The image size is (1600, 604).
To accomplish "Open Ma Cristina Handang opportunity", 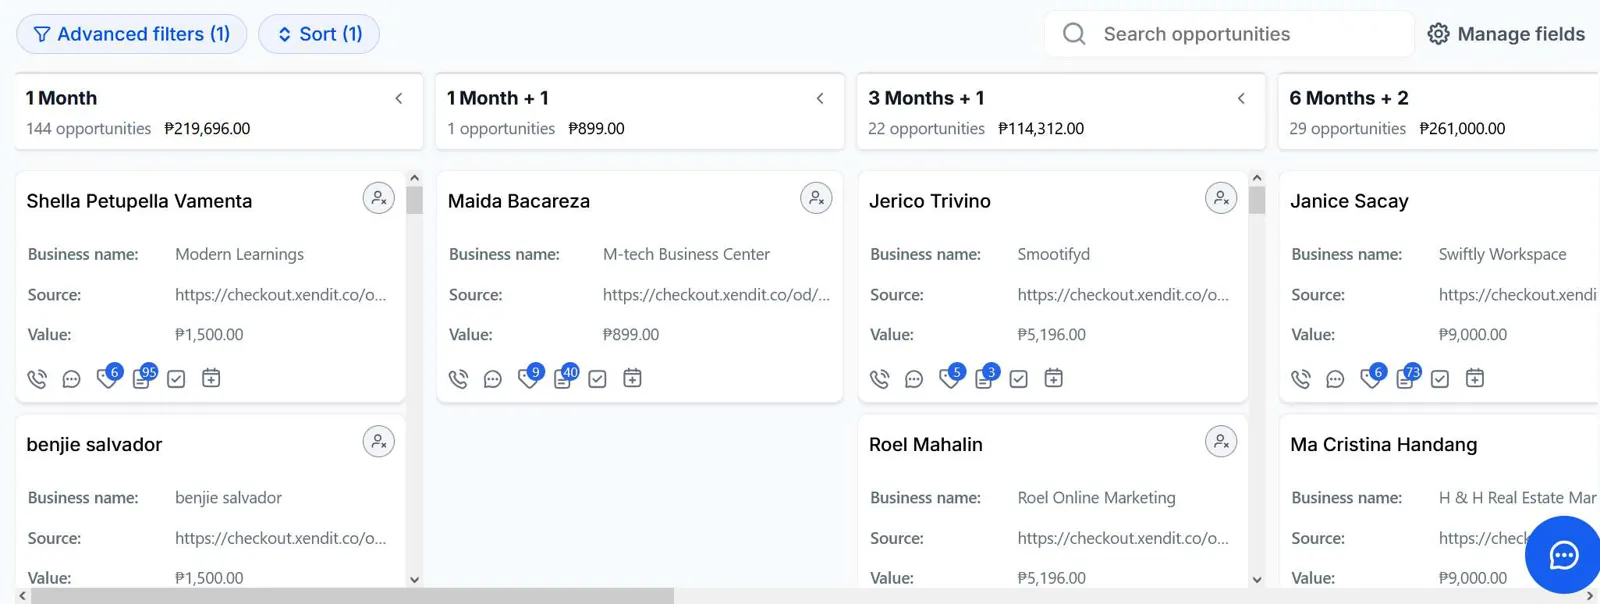I will [x=1383, y=444].
